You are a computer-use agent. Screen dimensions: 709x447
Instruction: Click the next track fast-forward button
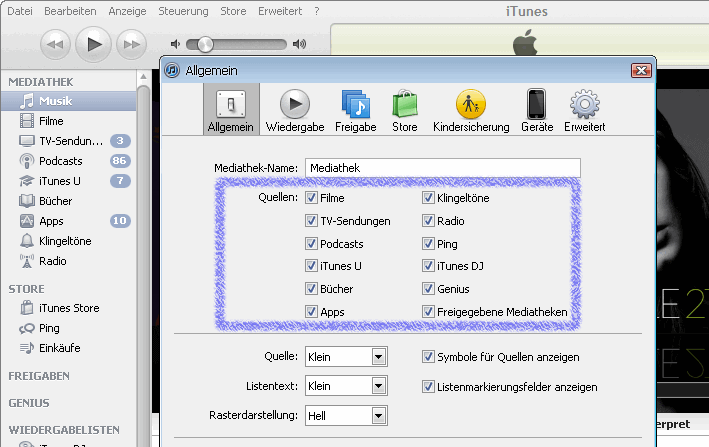(x=132, y=44)
